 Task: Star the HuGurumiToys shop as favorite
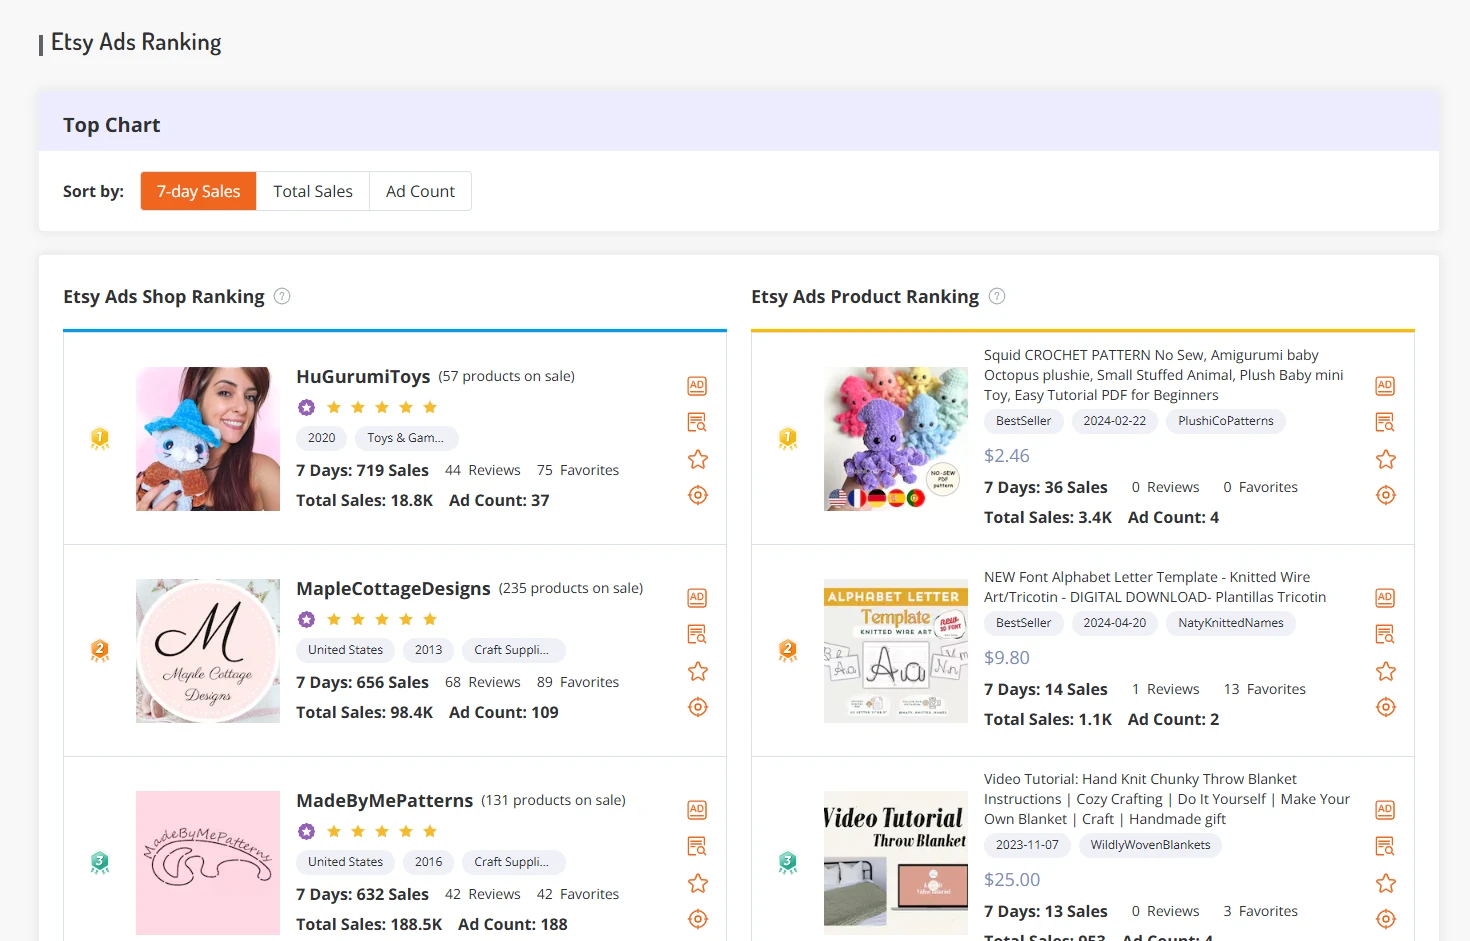click(x=697, y=459)
